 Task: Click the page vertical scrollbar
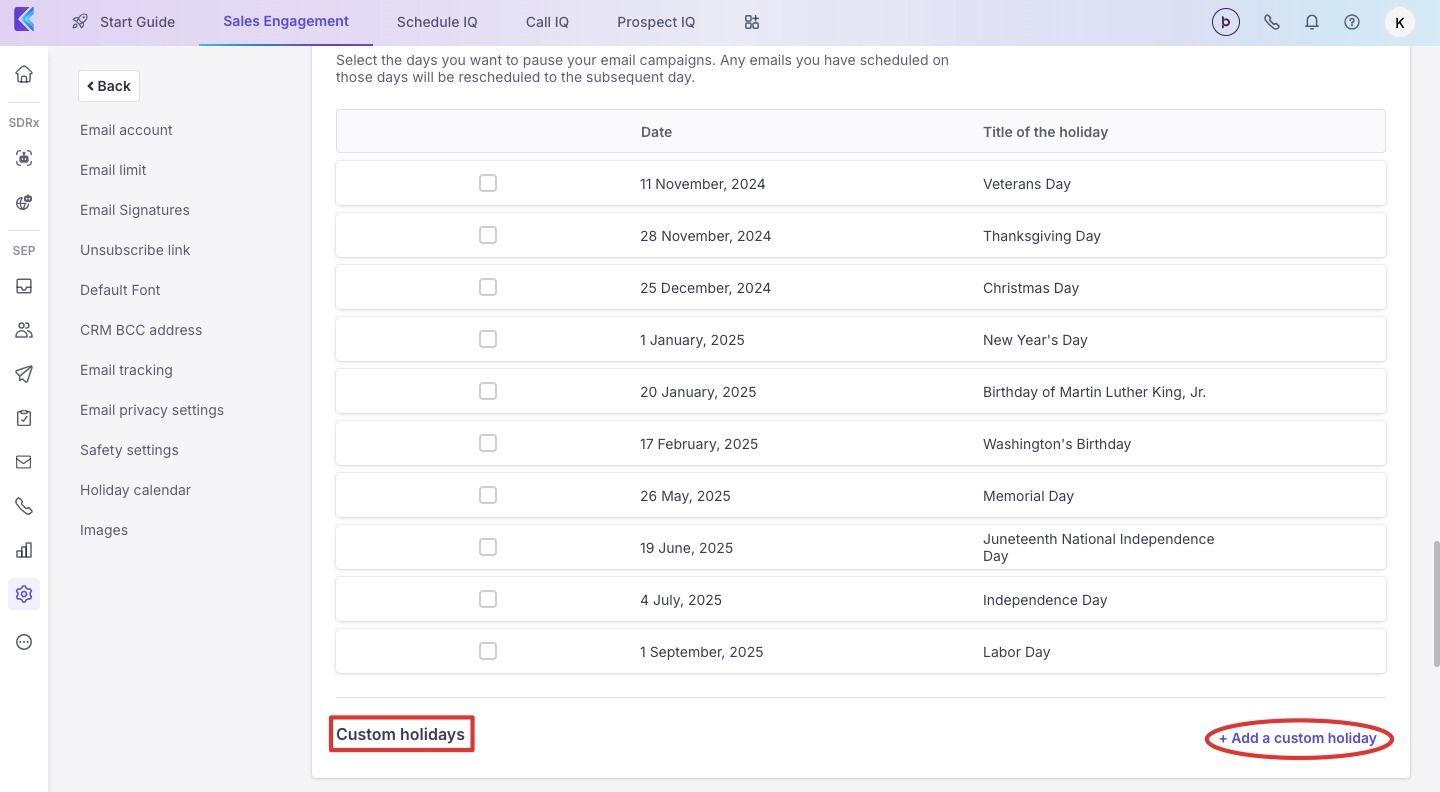[x=1435, y=603]
